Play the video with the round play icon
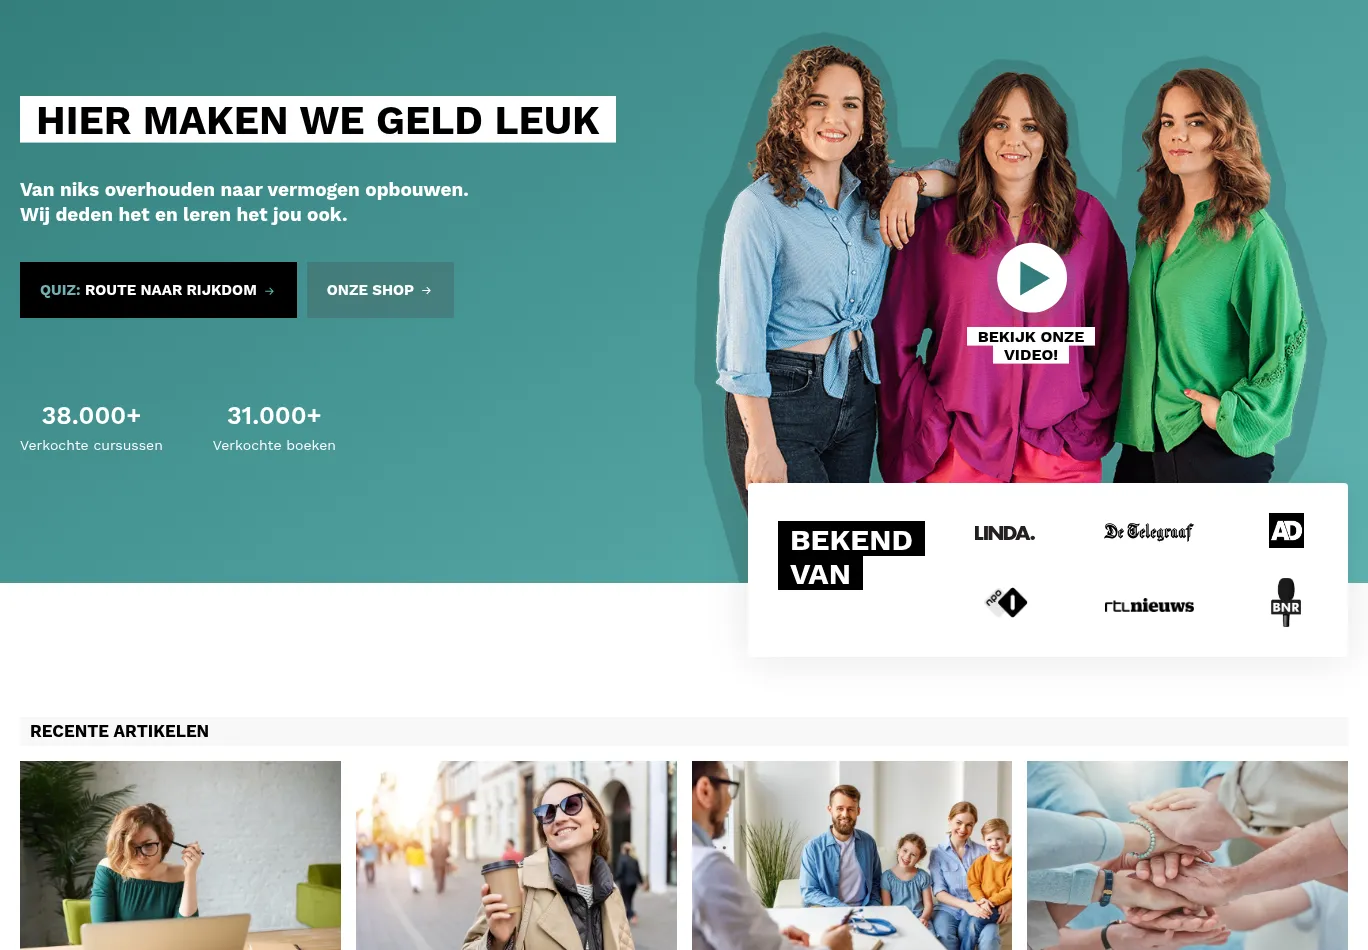This screenshot has width=1368, height=950. pos(1031,278)
